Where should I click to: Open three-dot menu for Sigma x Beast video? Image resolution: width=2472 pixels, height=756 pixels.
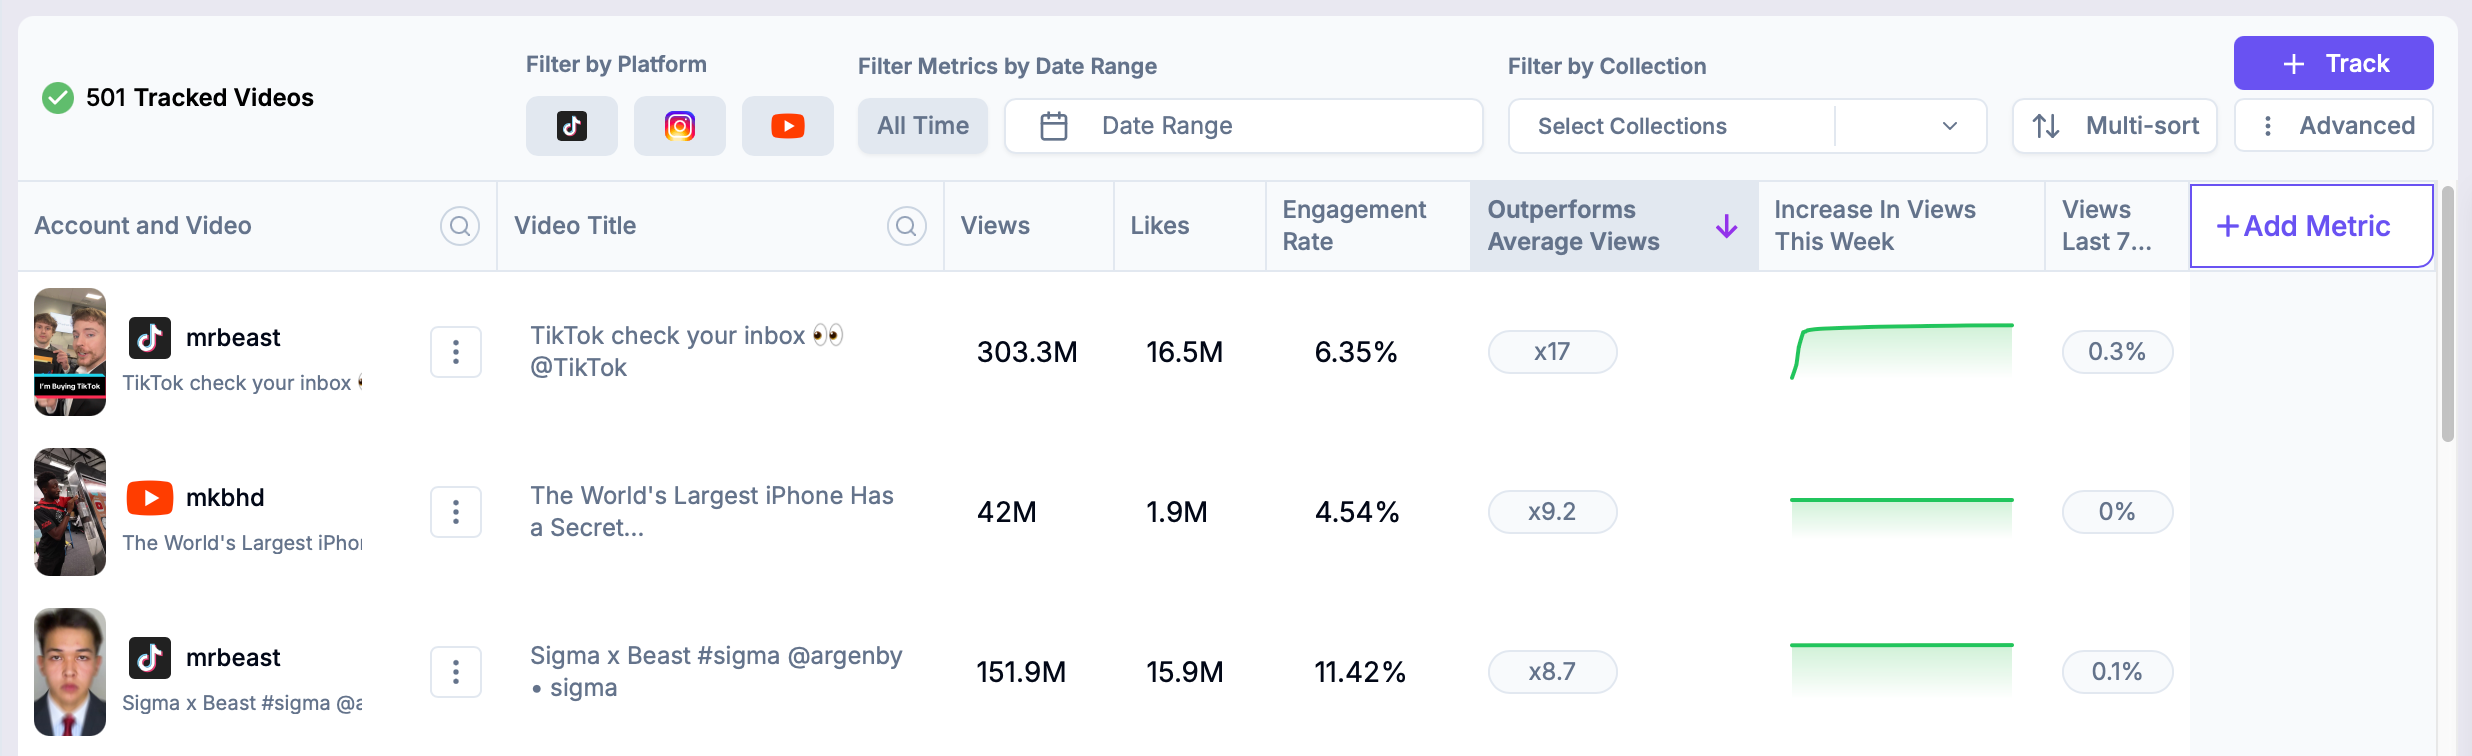(456, 672)
